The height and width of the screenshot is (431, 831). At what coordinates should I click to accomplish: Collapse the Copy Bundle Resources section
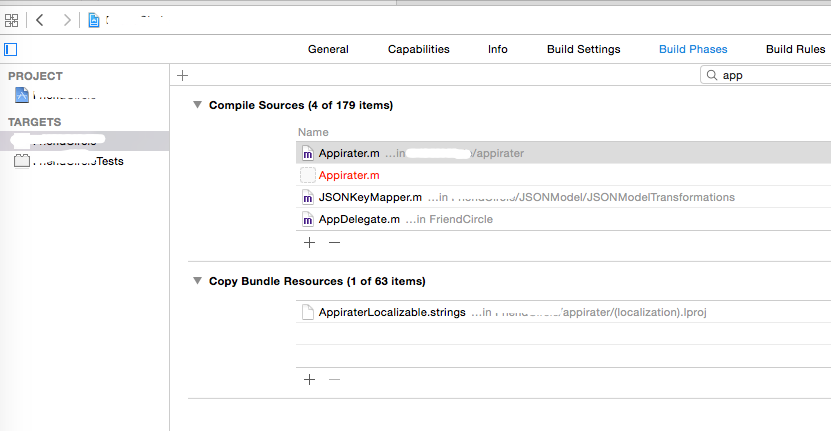point(197,281)
